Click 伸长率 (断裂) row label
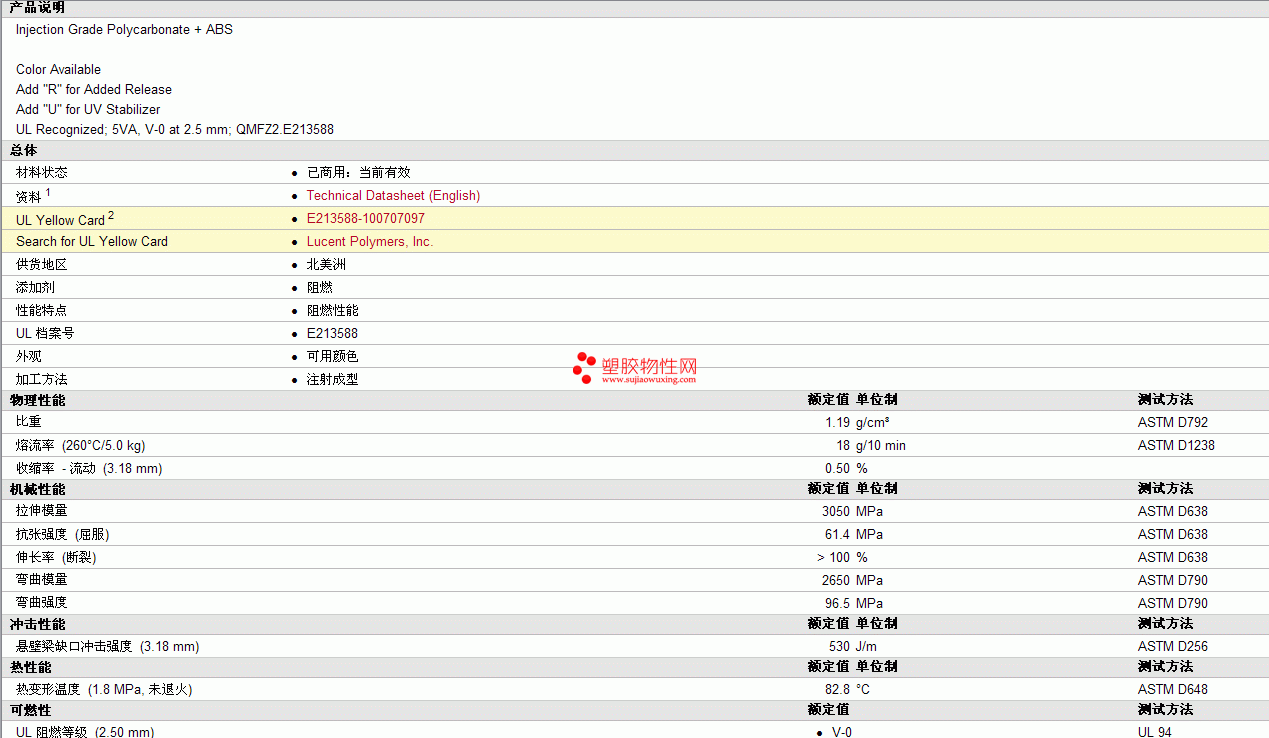1269x738 pixels. tap(57, 558)
